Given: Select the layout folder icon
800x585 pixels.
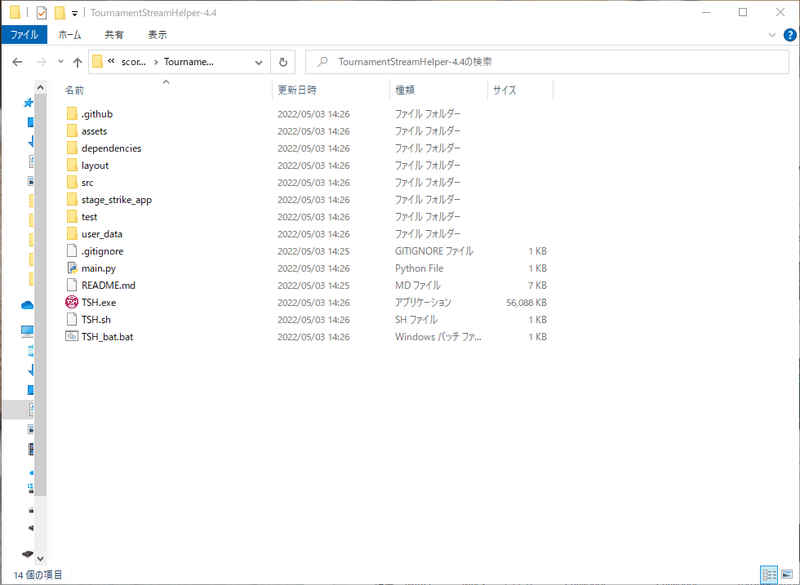Looking at the screenshot, I should [x=72, y=165].
